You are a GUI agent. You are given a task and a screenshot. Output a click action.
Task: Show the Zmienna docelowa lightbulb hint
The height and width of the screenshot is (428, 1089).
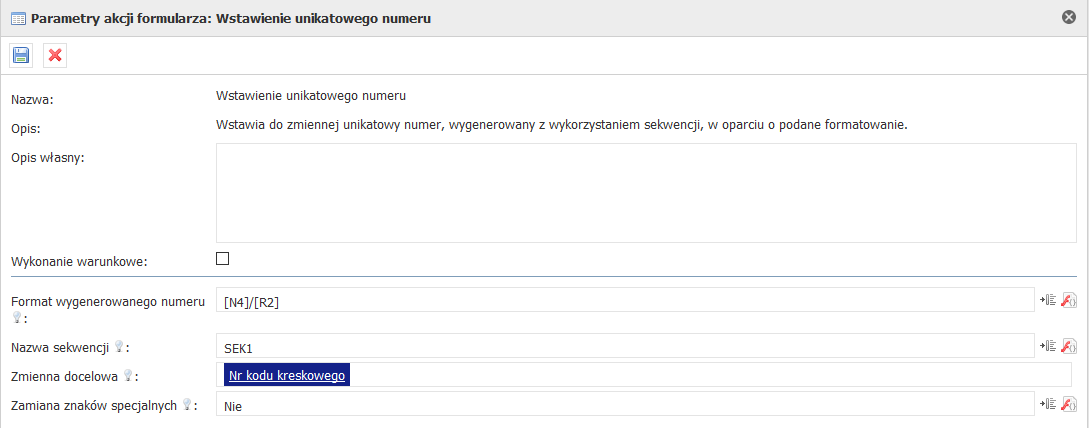click(x=128, y=376)
